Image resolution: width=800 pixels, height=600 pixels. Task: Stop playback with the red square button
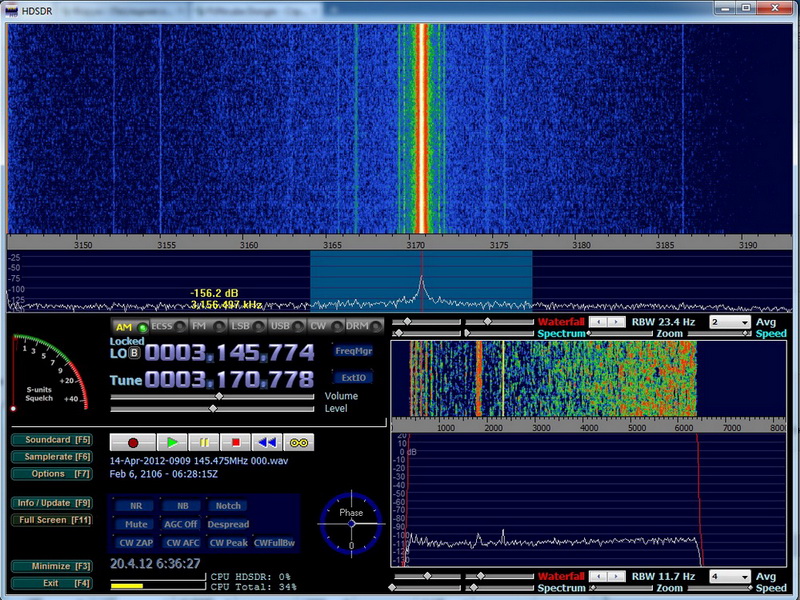coord(235,442)
